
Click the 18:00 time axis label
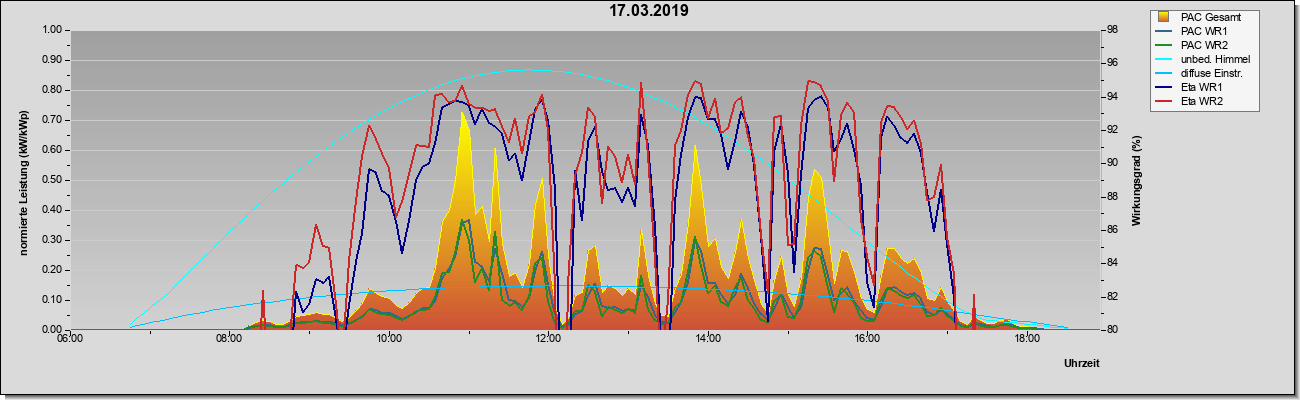1025,340
